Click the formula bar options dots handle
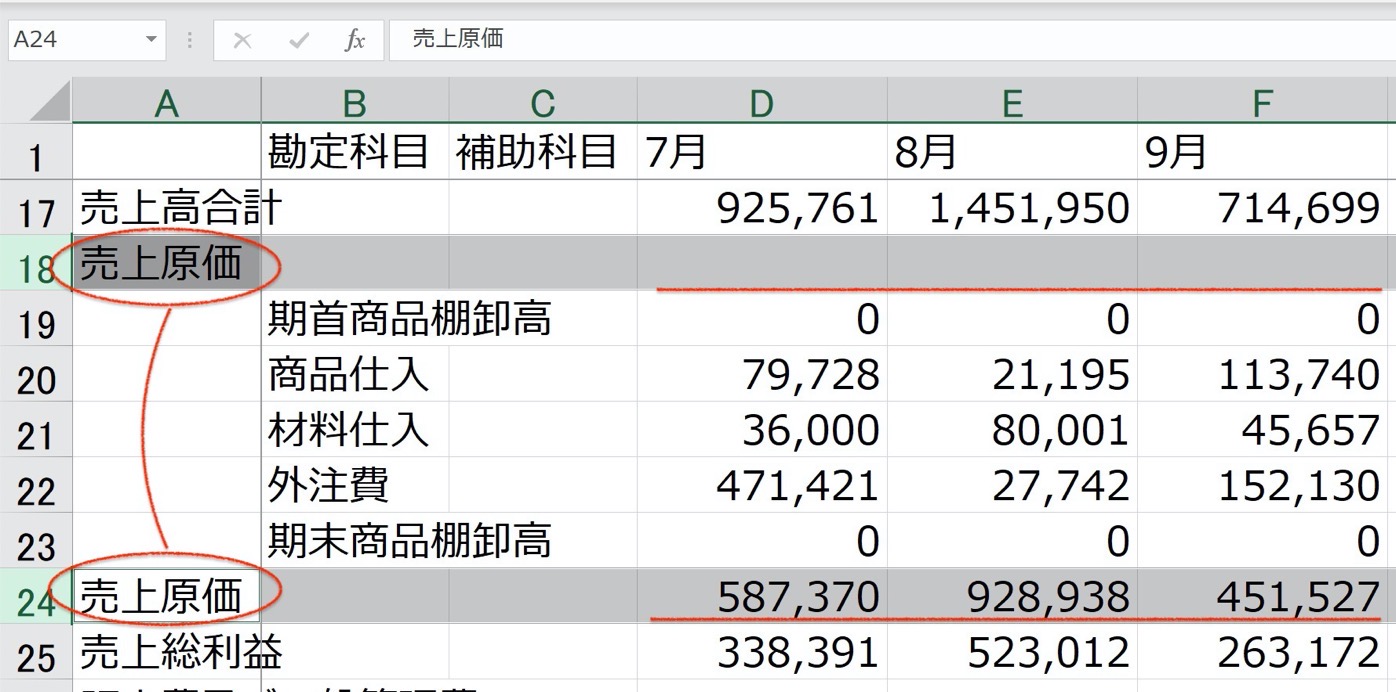This screenshot has width=1396, height=692. coord(190,41)
